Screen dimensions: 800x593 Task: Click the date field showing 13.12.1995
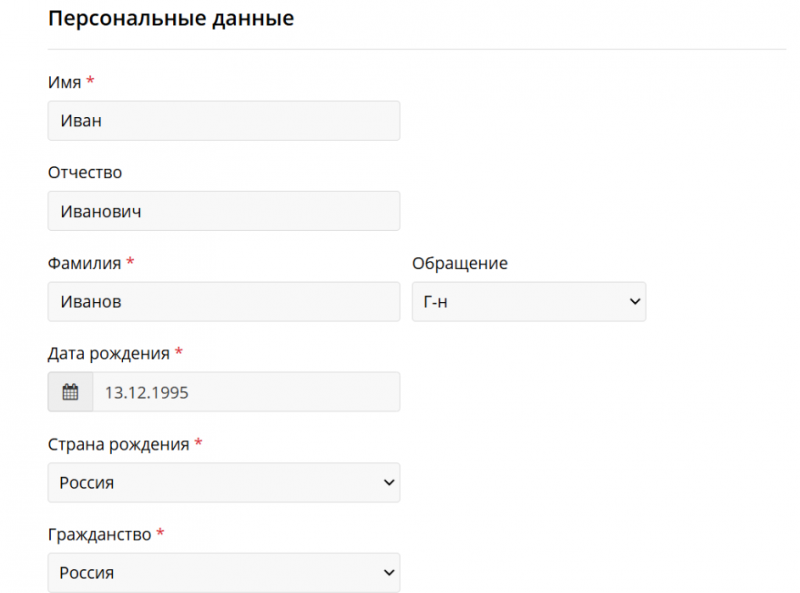[245, 392]
